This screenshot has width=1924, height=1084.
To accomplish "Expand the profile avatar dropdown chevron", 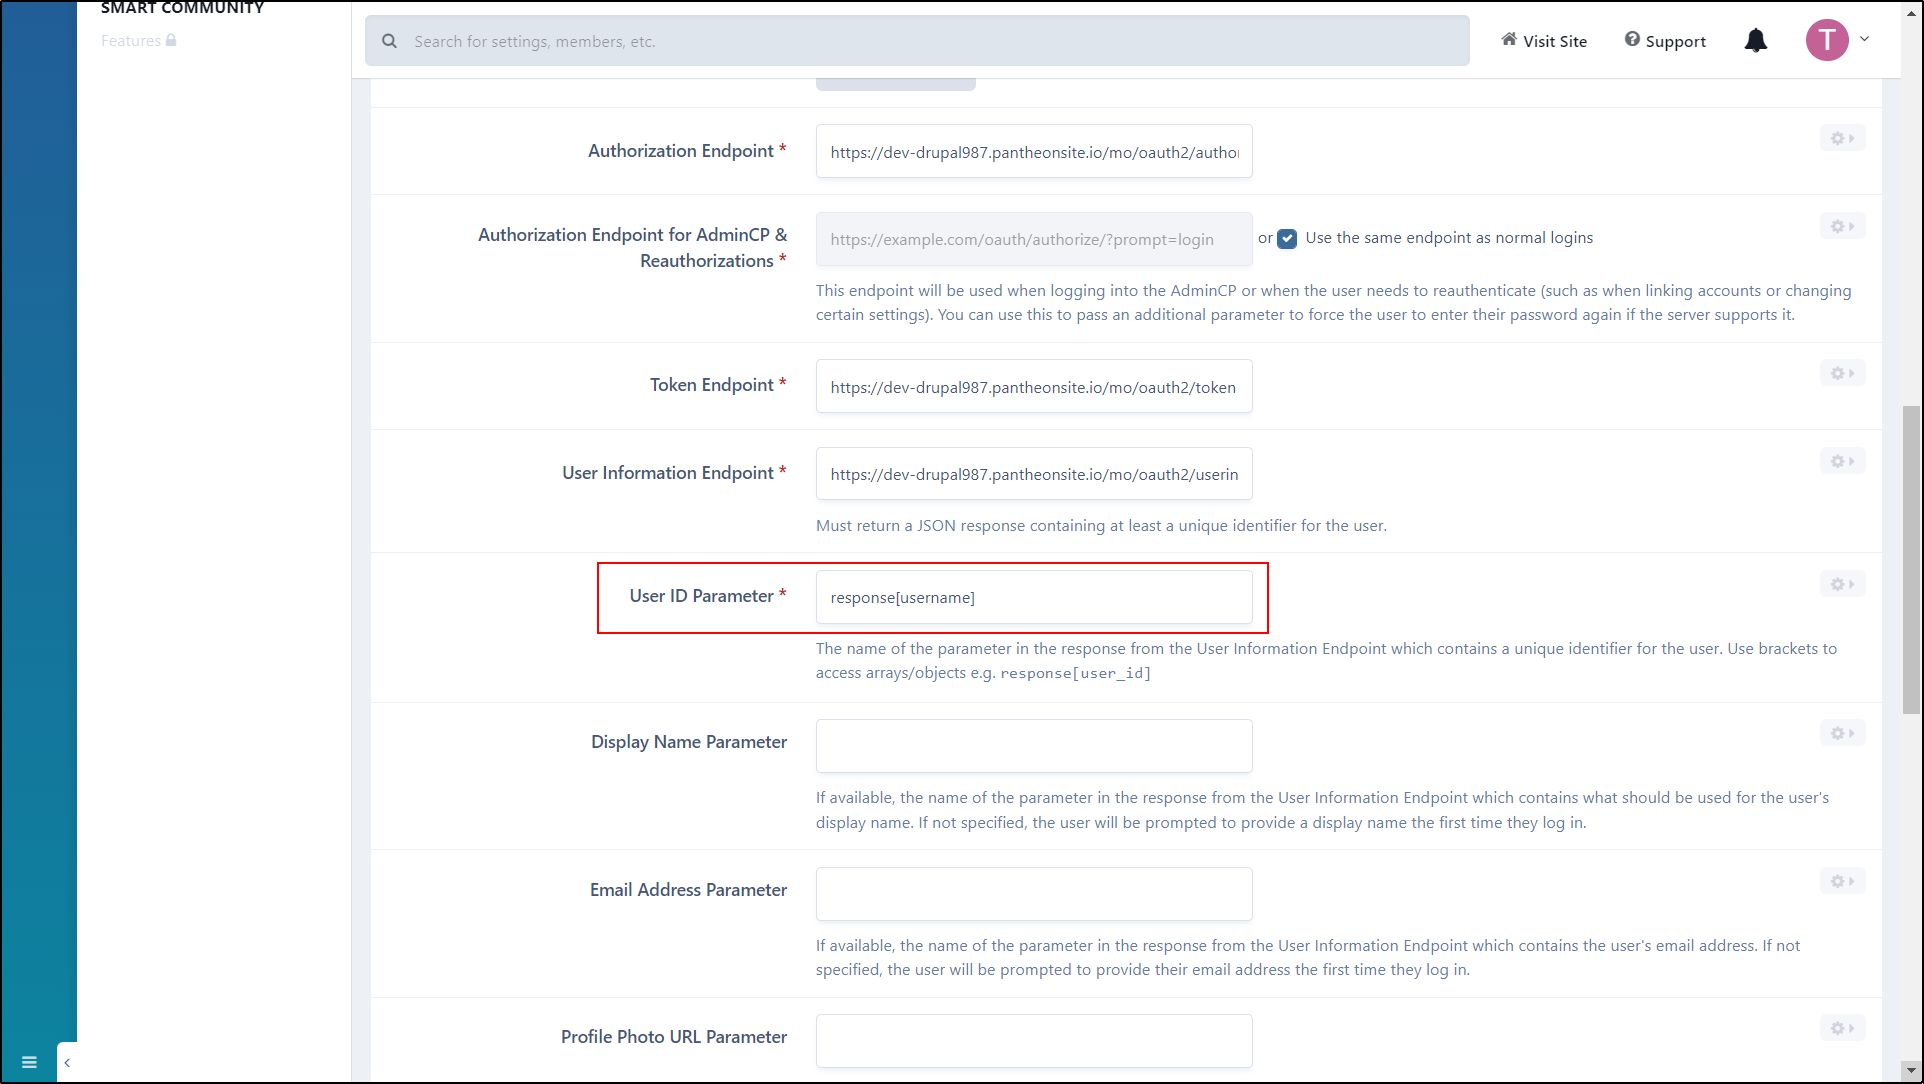I will pyautogui.click(x=1866, y=39).
